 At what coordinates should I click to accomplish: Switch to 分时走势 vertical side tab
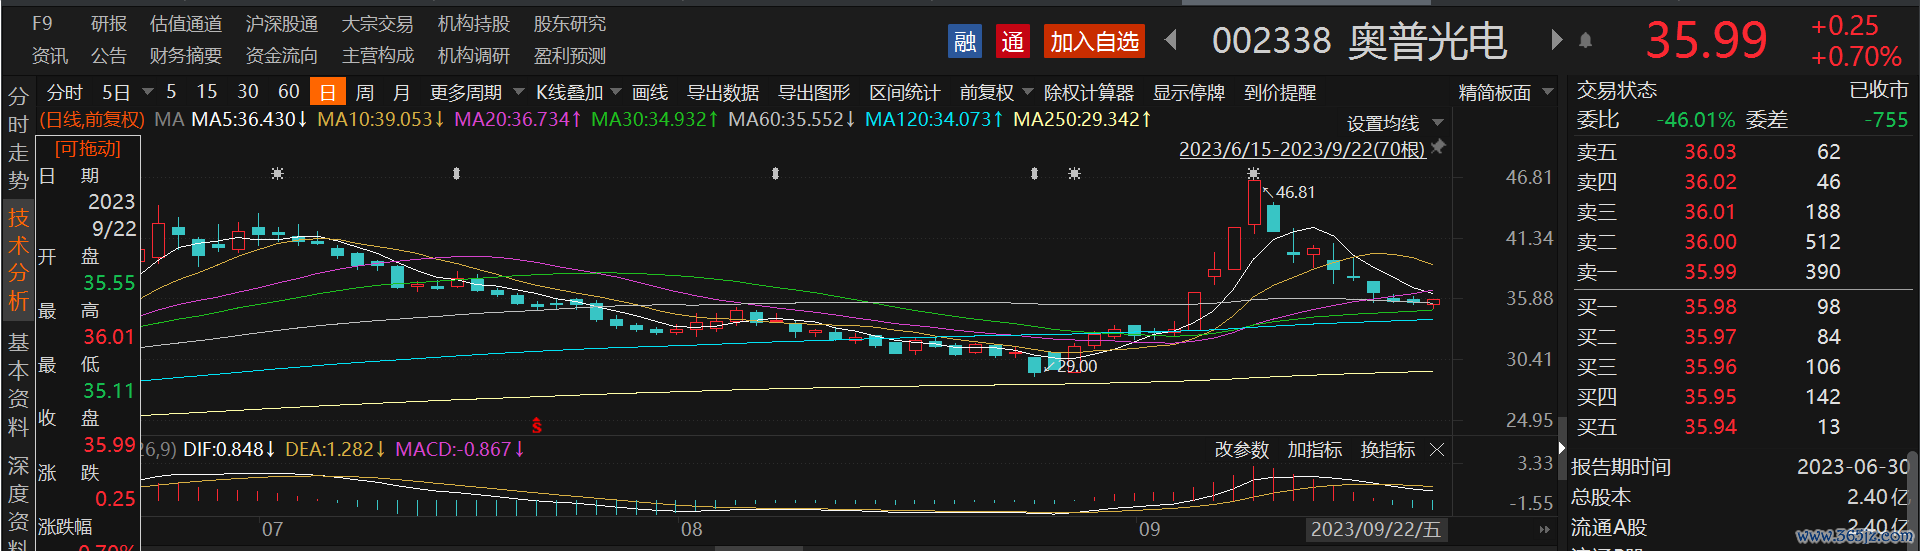pos(18,138)
